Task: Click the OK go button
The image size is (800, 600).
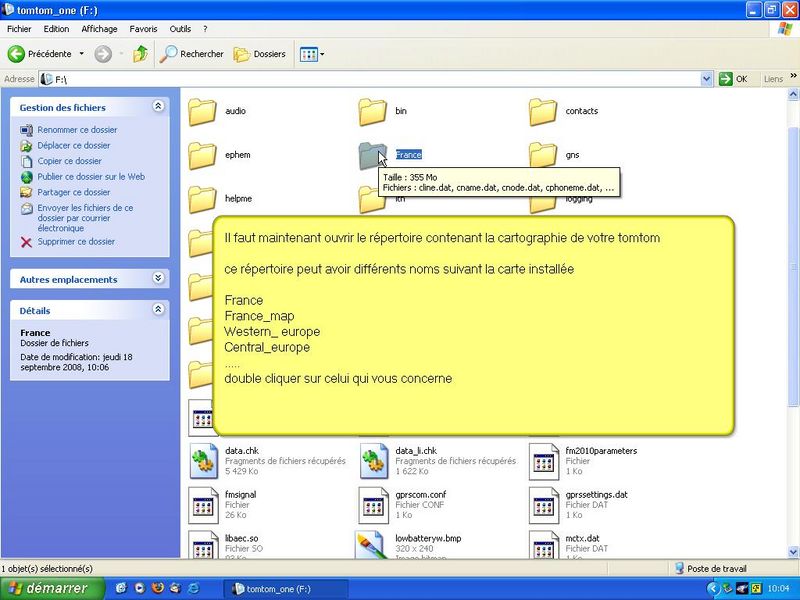Action: click(x=734, y=79)
